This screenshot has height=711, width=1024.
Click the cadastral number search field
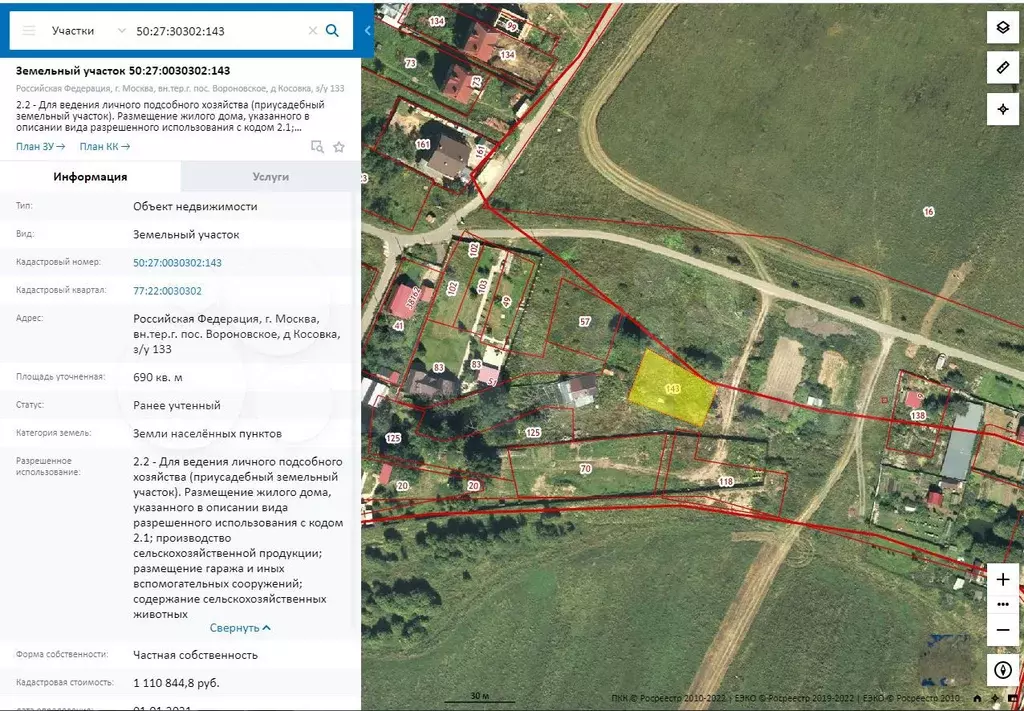pyautogui.click(x=219, y=31)
